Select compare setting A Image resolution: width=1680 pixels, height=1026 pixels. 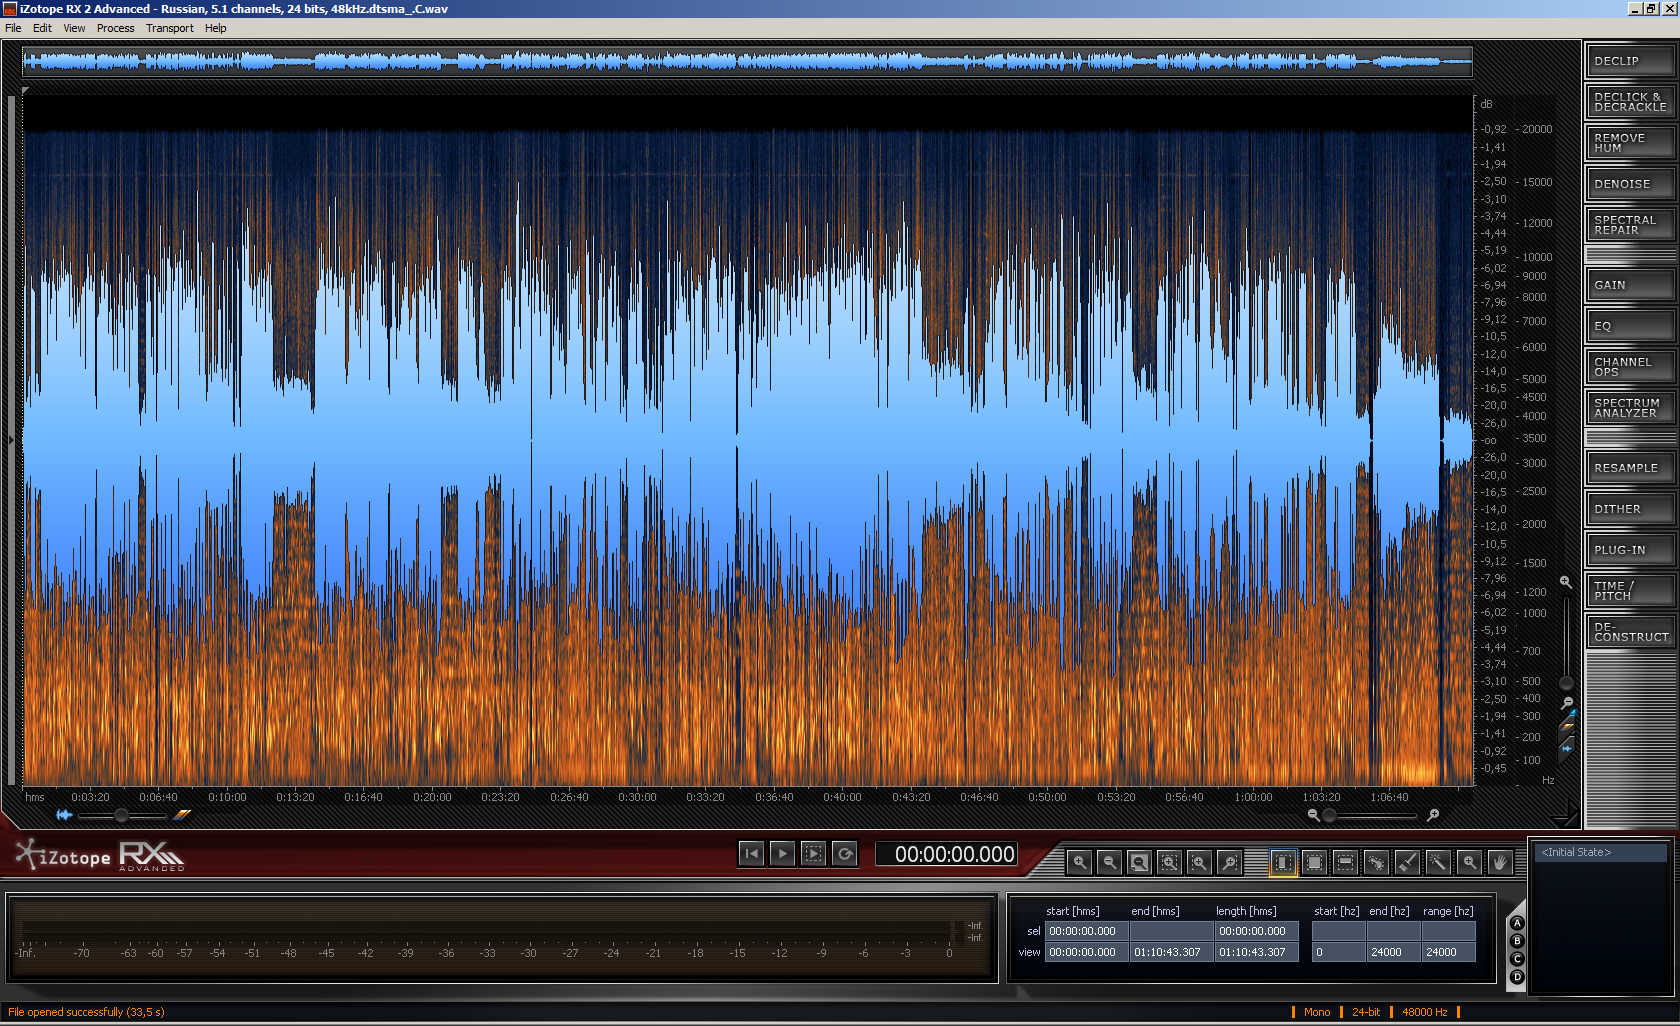click(1517, 923)
